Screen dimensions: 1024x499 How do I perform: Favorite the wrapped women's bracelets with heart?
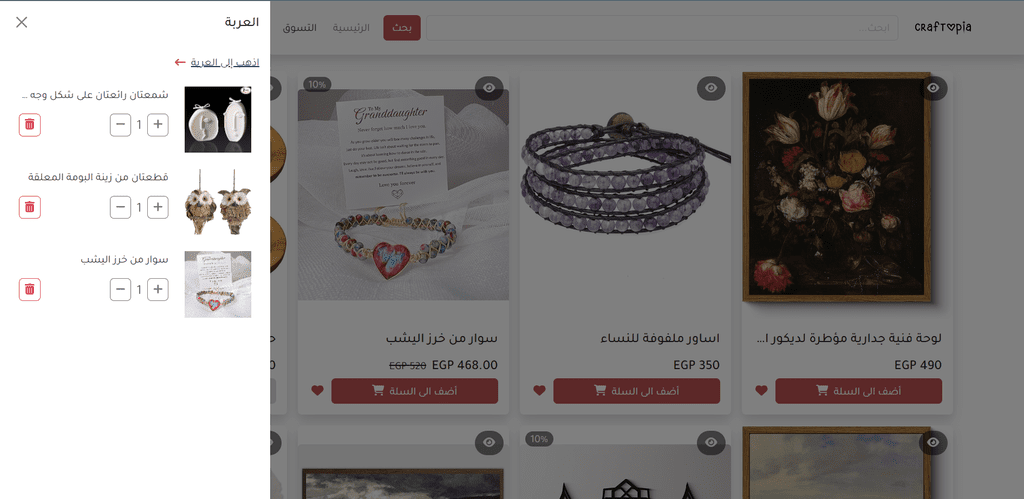[539, 391]
